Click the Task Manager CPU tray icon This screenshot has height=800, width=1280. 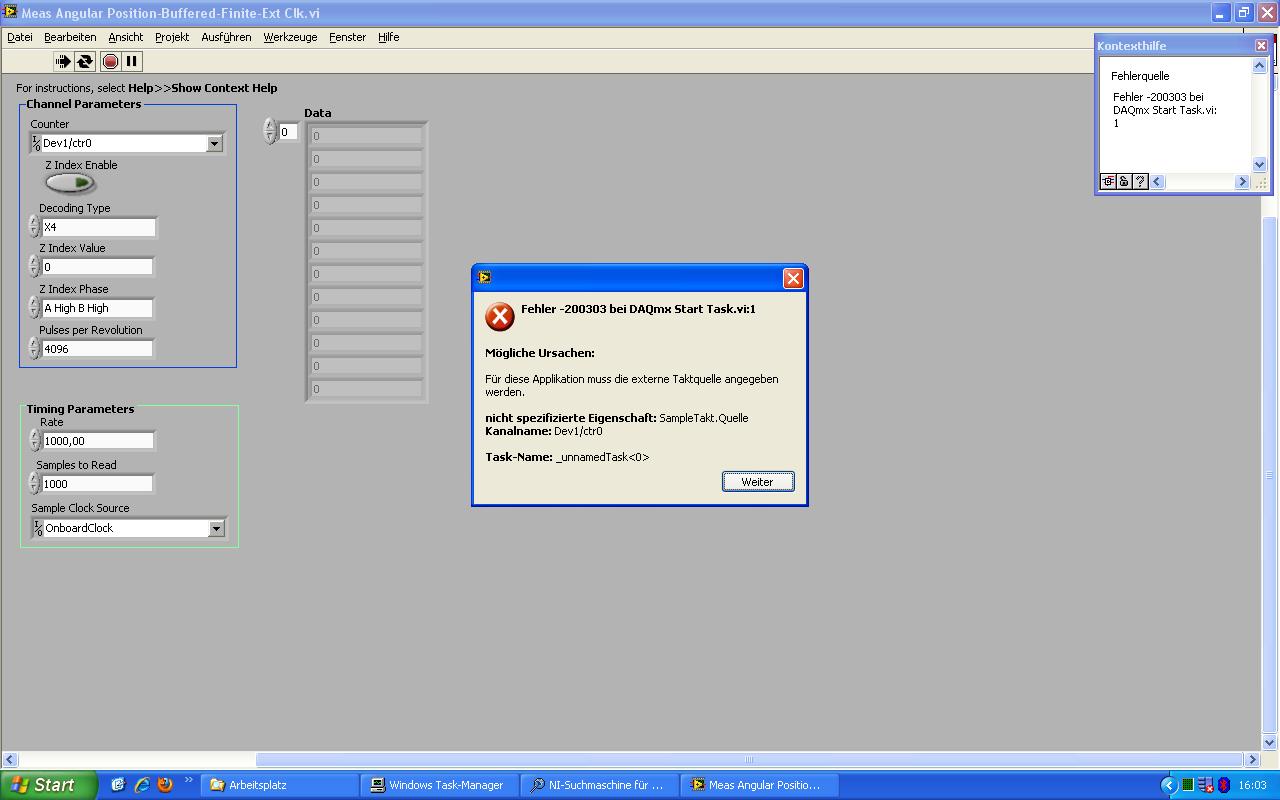pos(1188,785)
